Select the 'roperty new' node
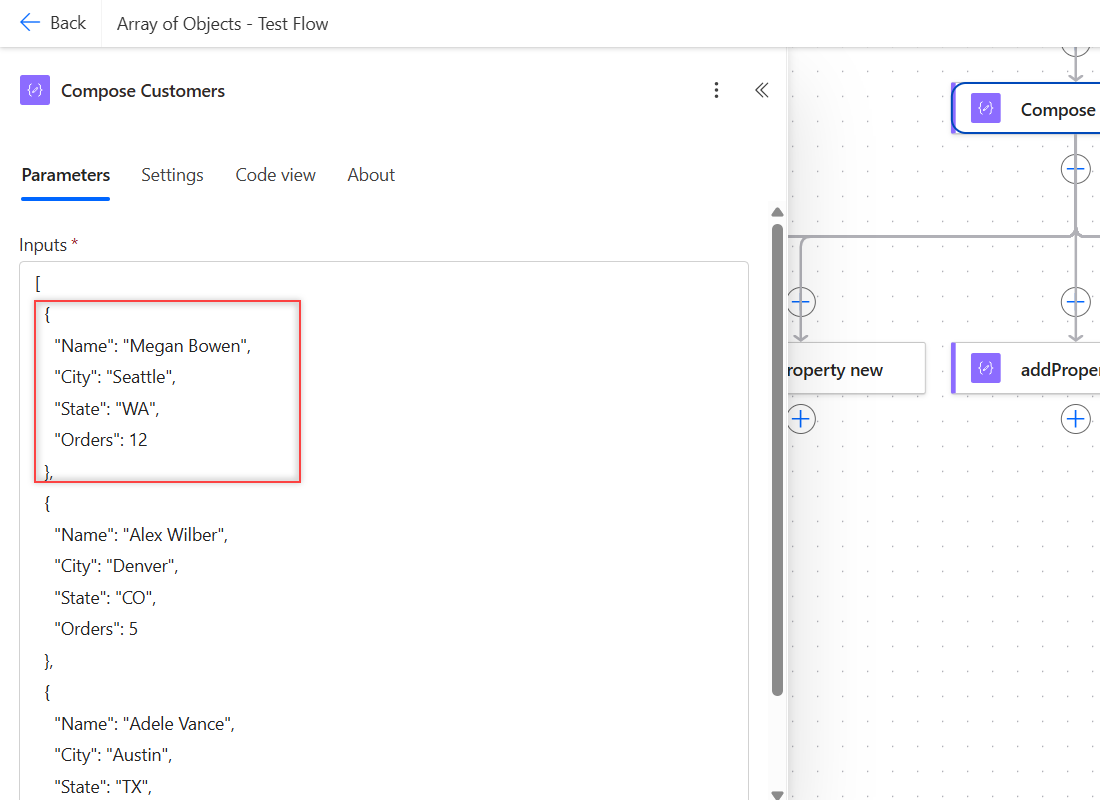The image size is (1100, 800). pos(857,368)
